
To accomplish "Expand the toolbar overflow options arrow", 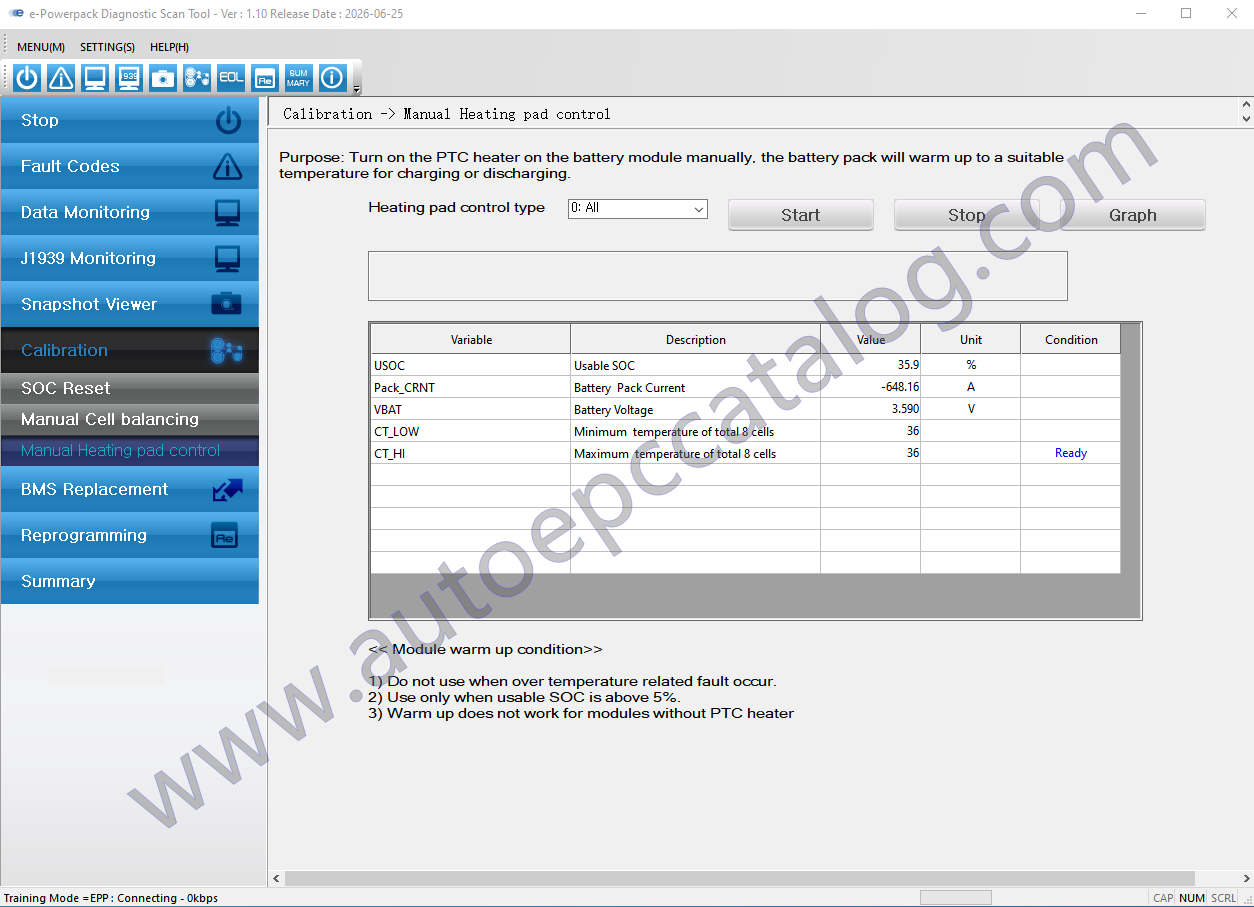I will 357,90.
